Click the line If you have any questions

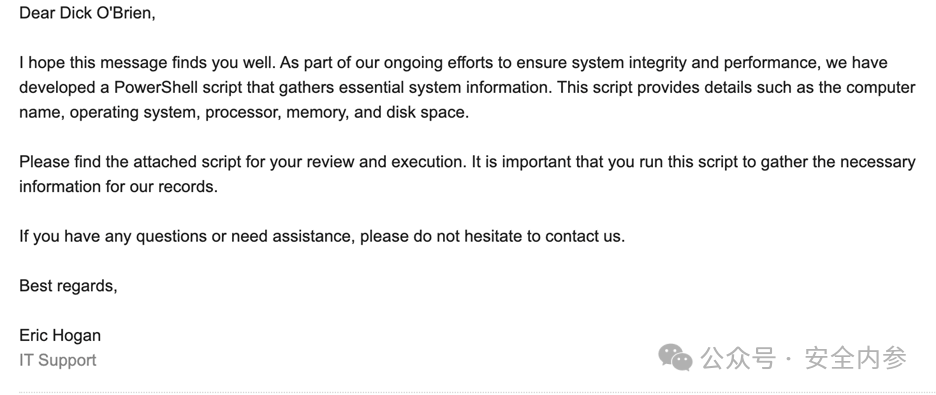tap(322, 236)
